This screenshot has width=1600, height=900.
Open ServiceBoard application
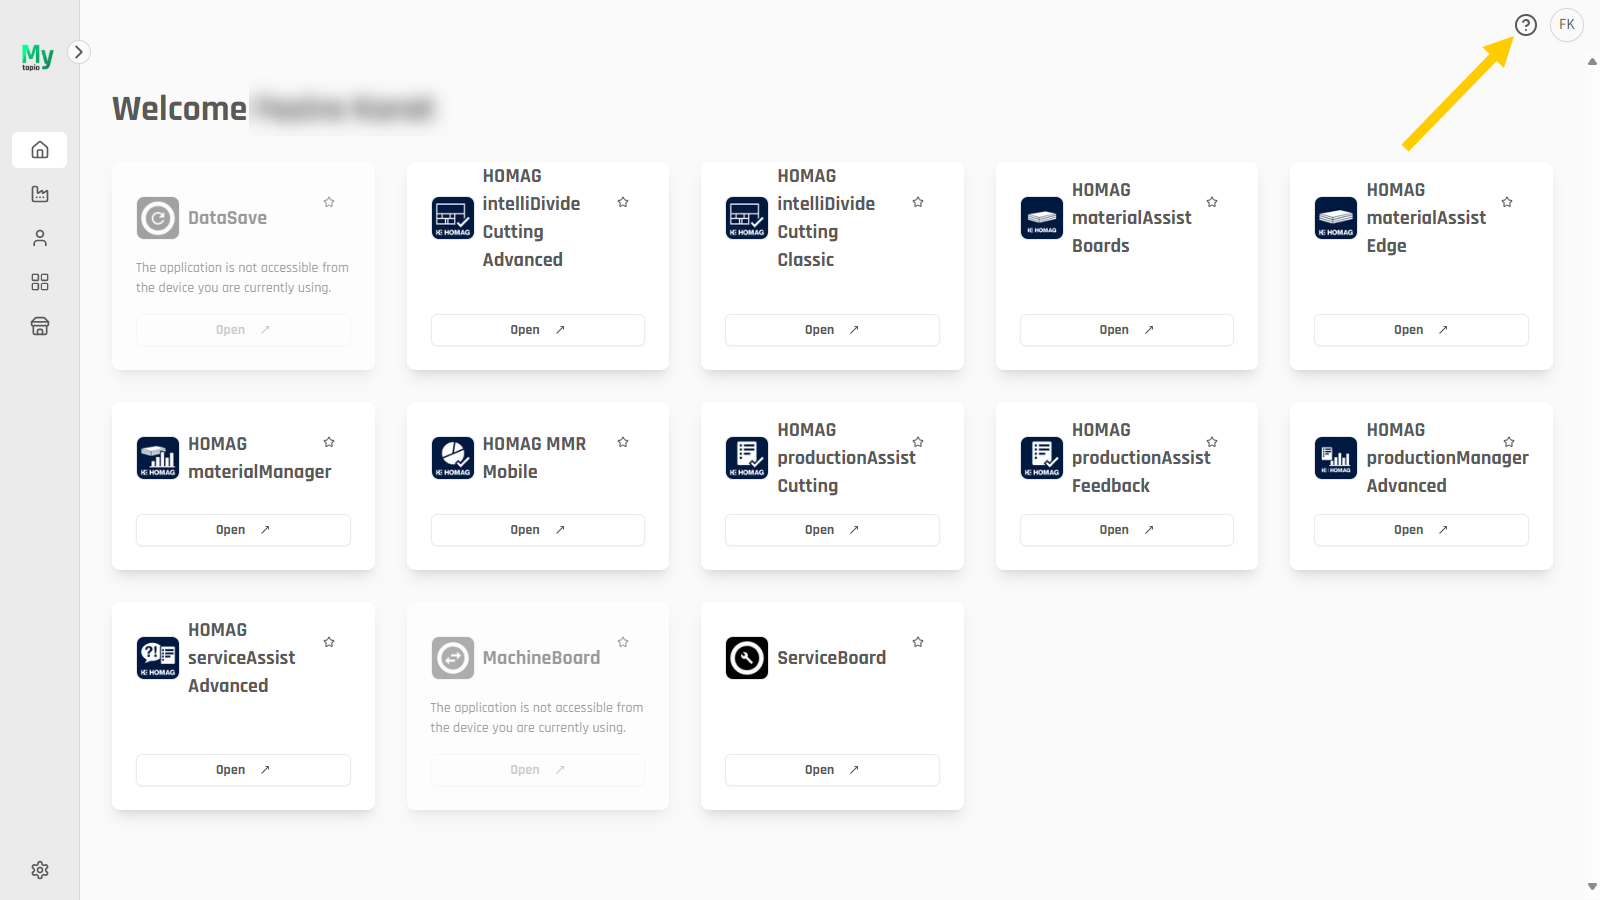(832, 770)
